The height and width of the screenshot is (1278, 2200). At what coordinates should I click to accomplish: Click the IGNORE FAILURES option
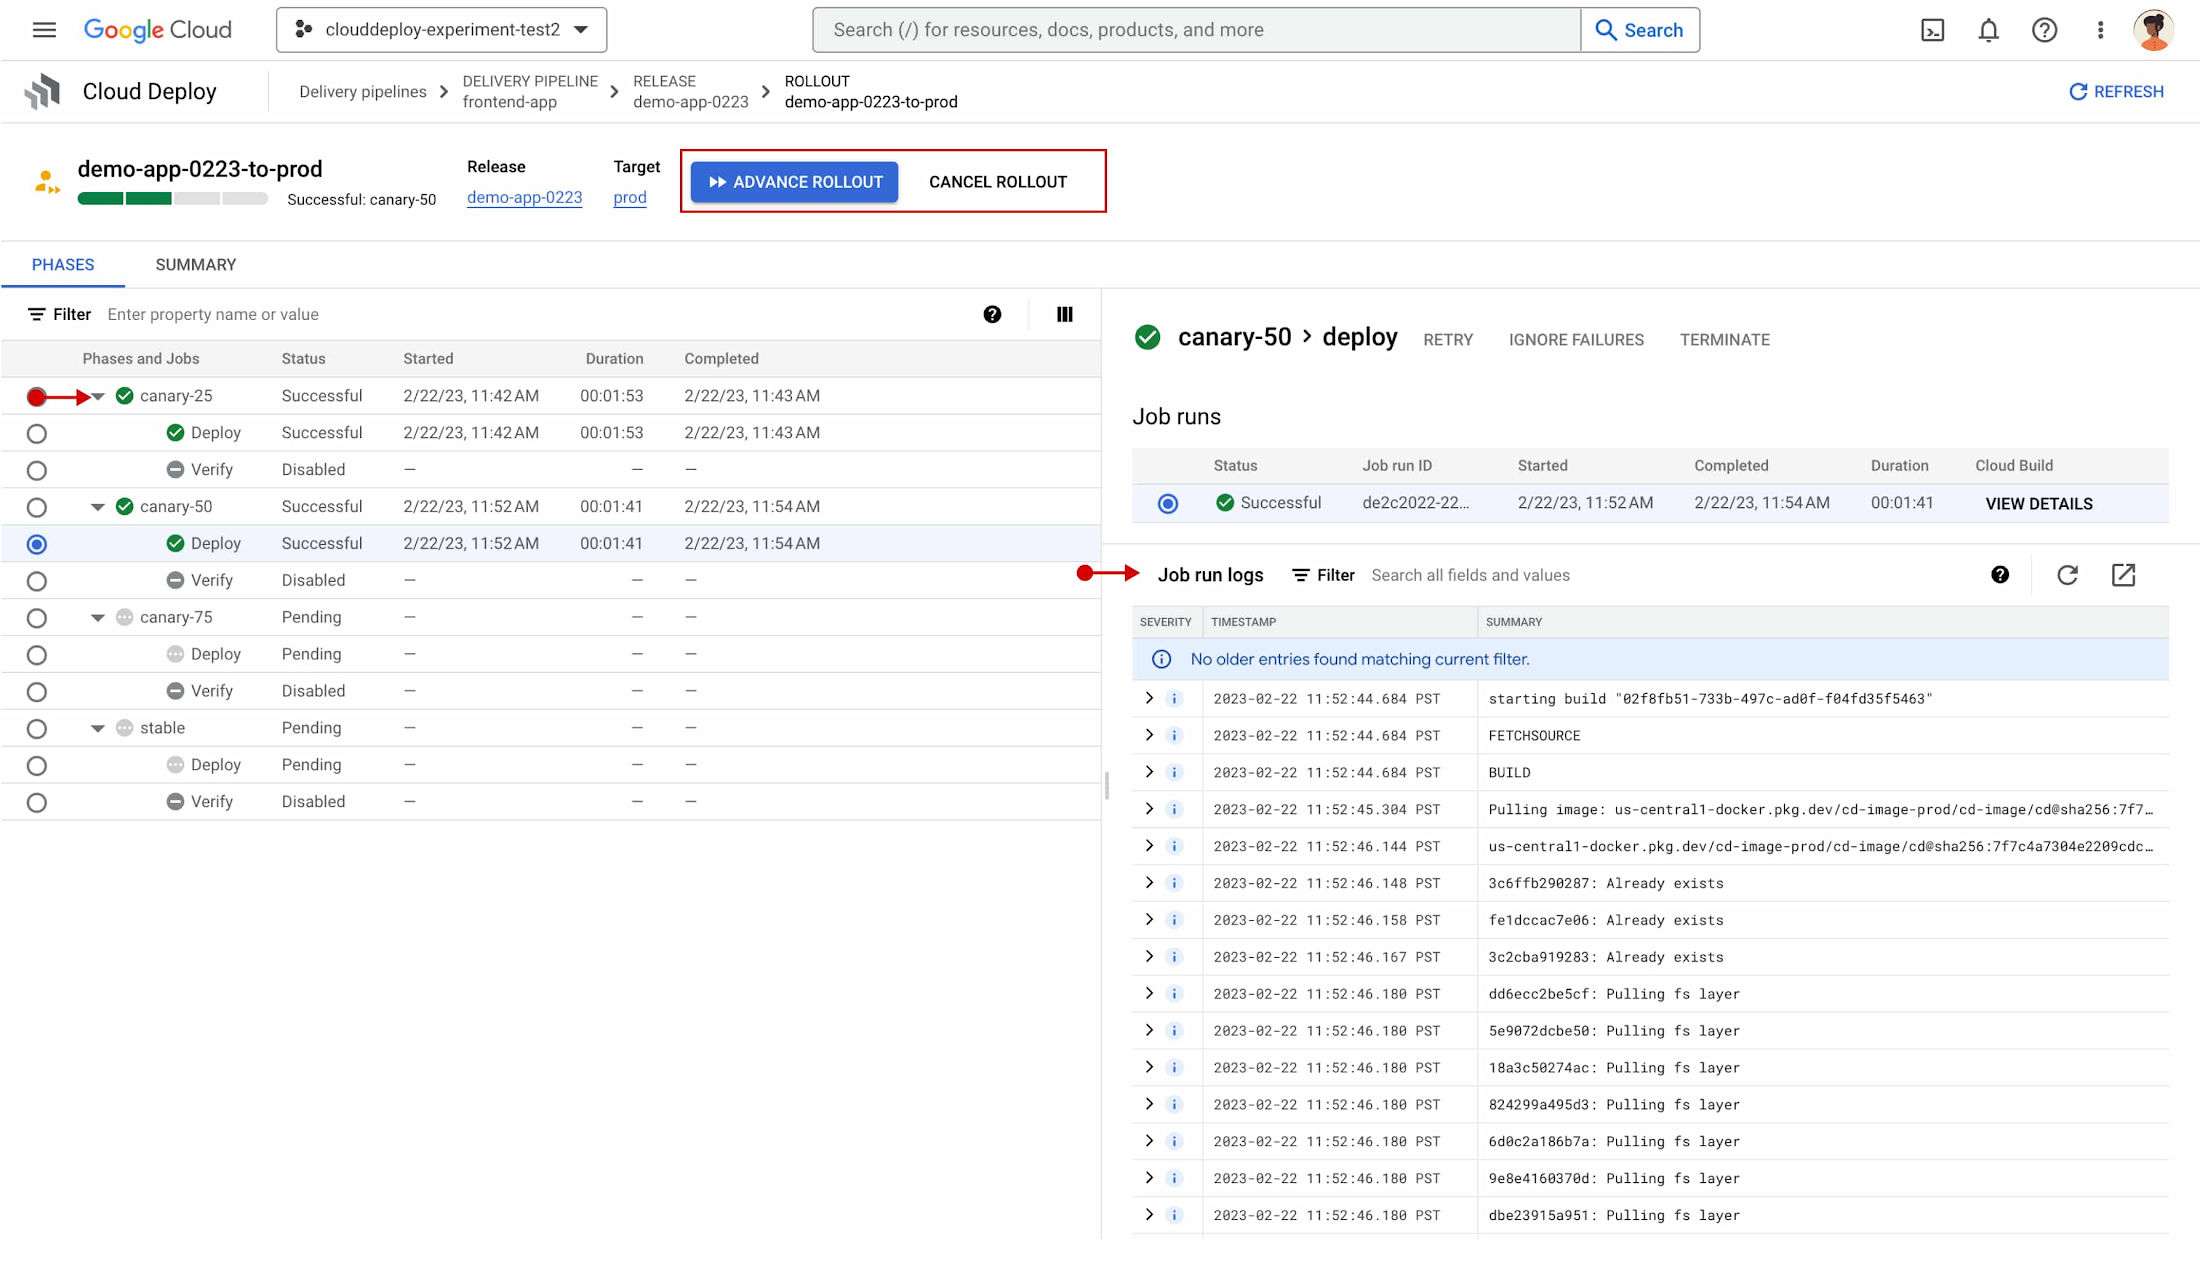coord(1576,339)
